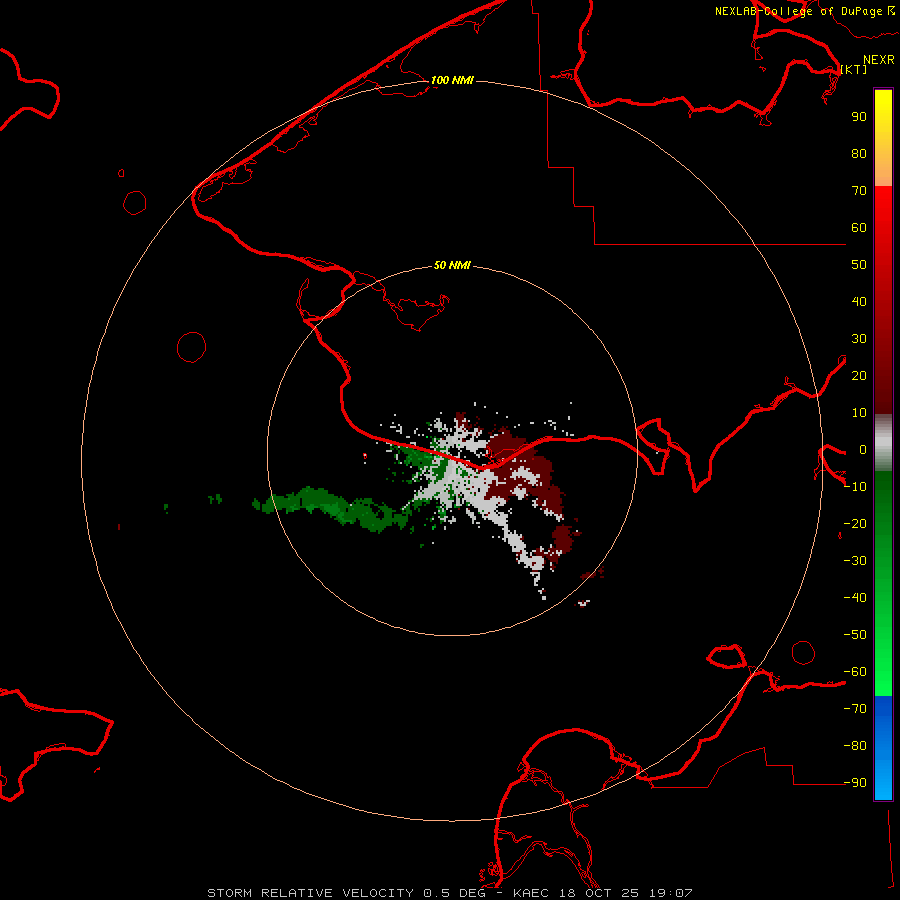This screenshot has width=900, height=900.
Task: Click the -90 scale label
Action: [855, 783]
